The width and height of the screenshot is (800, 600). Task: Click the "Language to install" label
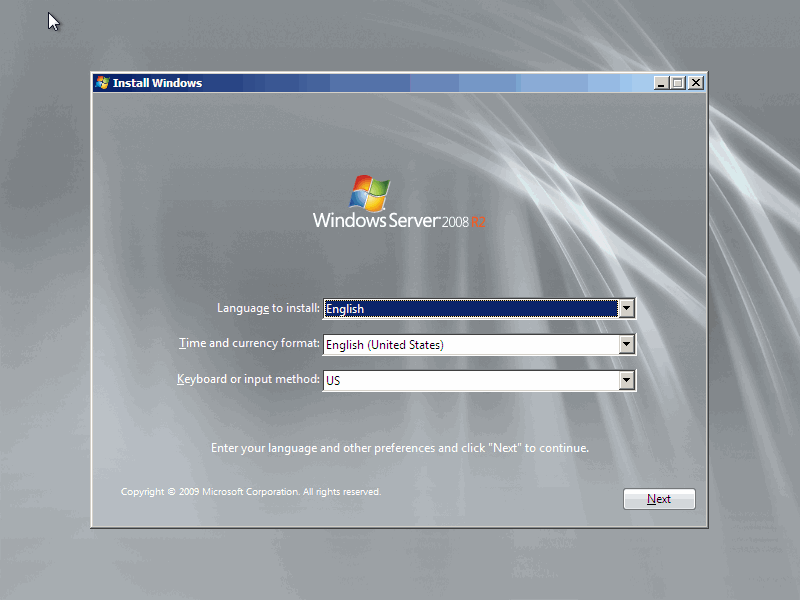(268, 308)
